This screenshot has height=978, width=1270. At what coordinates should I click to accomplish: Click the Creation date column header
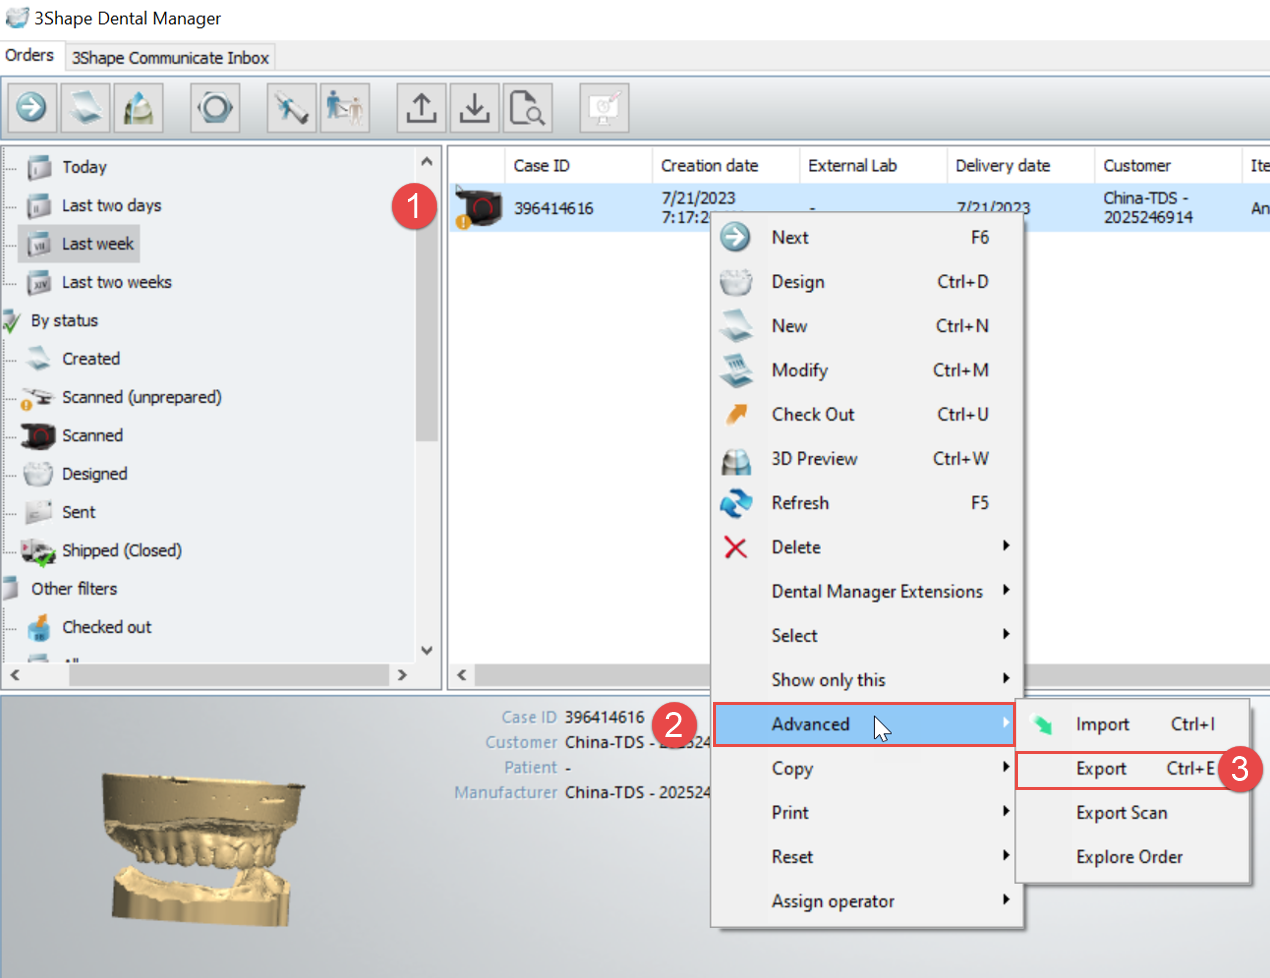(x=709, y=166)
